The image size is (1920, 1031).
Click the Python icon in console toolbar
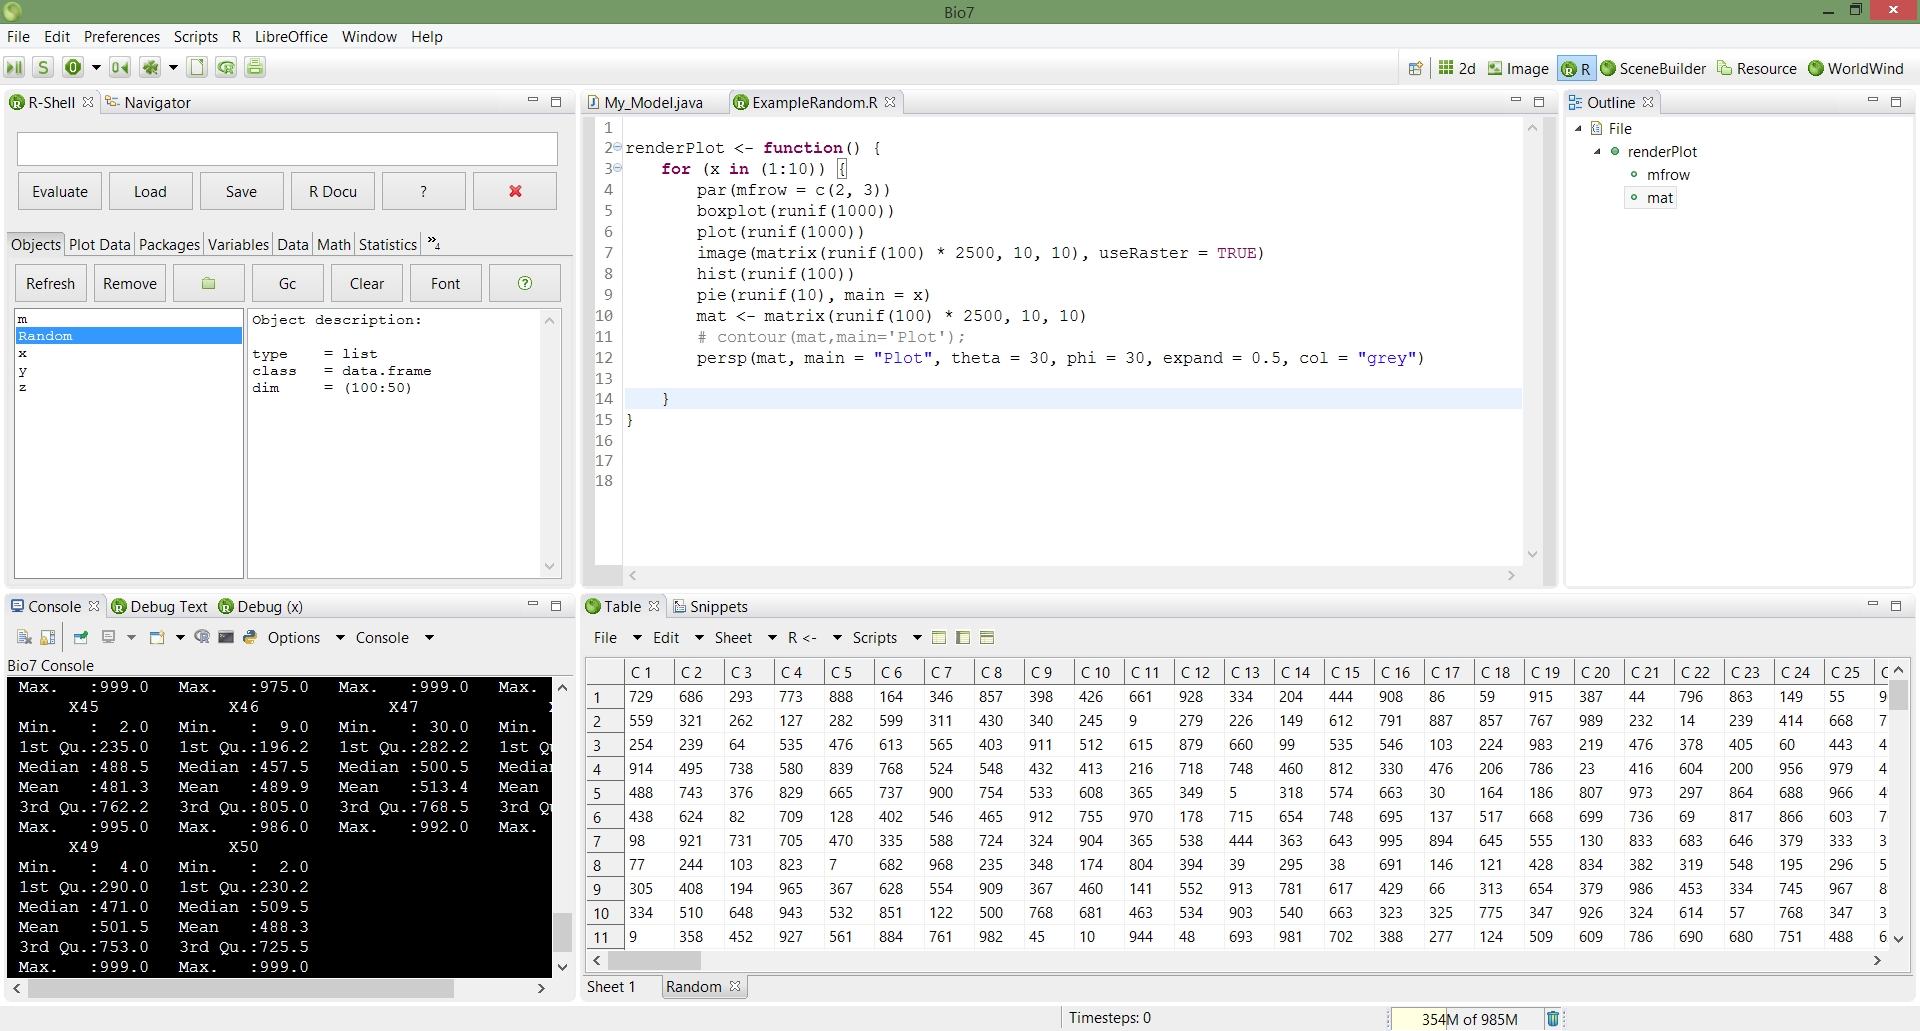point(250,637)
